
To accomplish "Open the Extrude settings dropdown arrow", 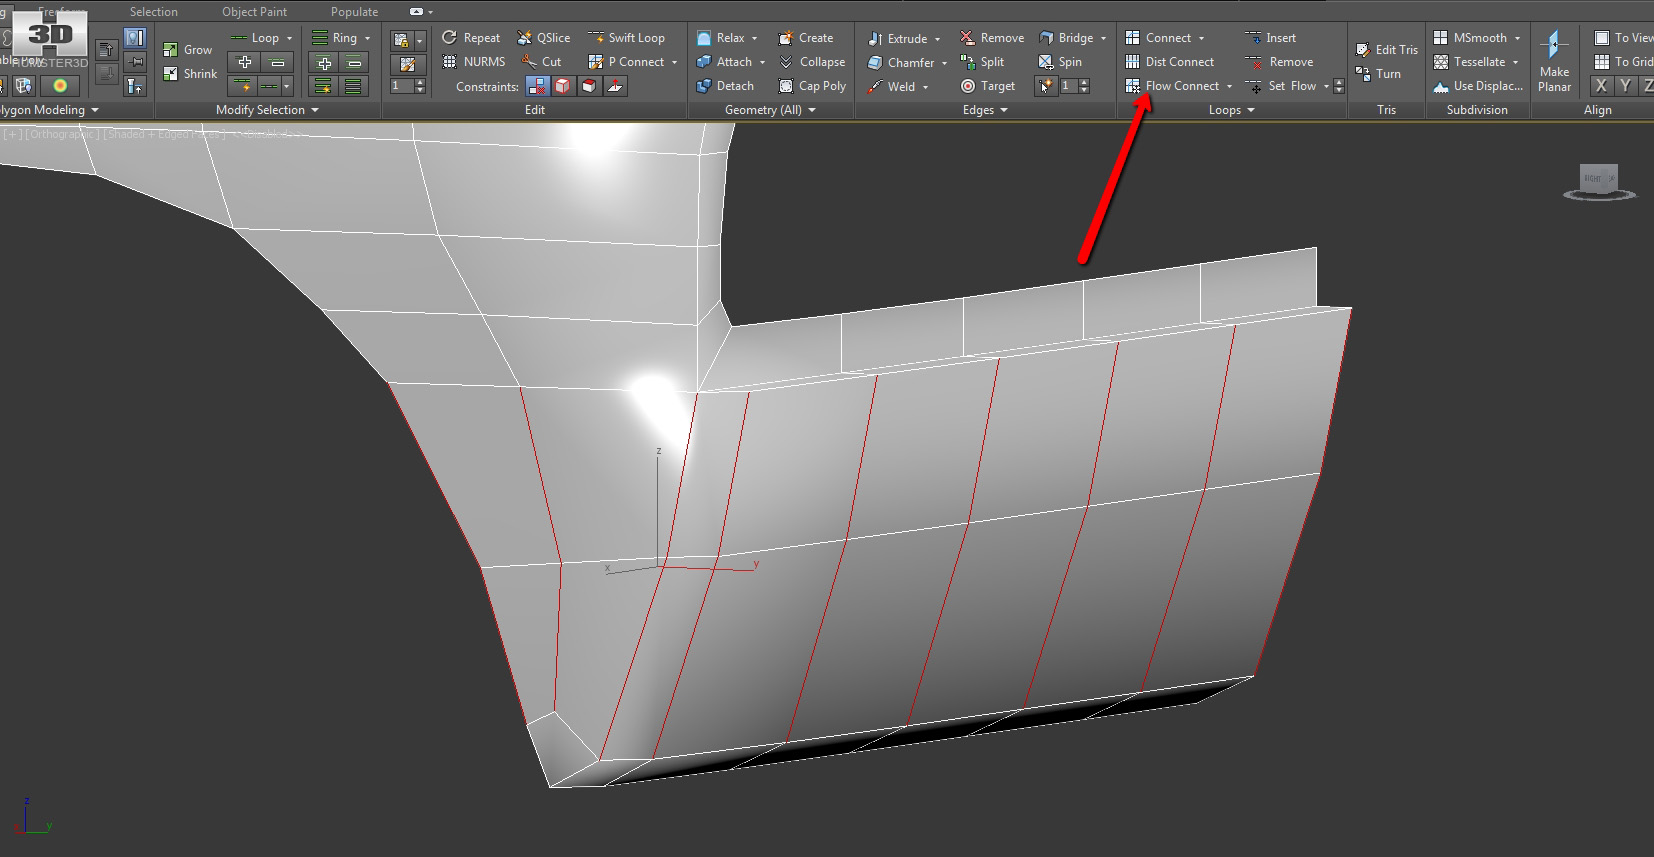I will (937, 39).
